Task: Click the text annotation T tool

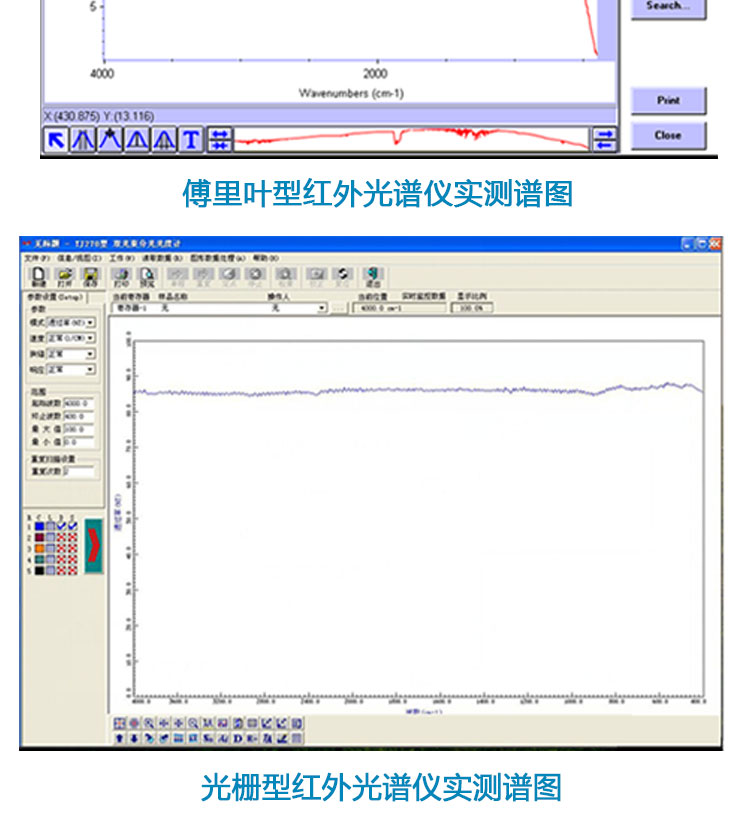Action: (190, 140)
